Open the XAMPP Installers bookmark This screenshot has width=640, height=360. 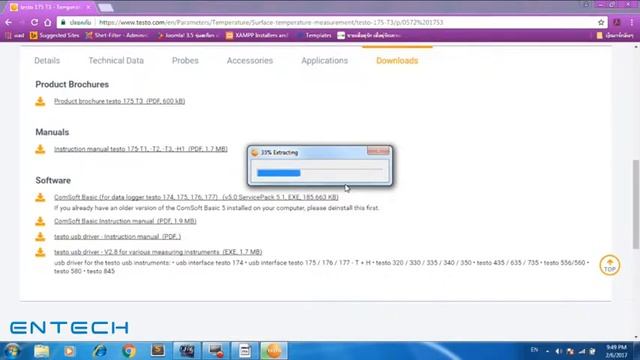258,36
